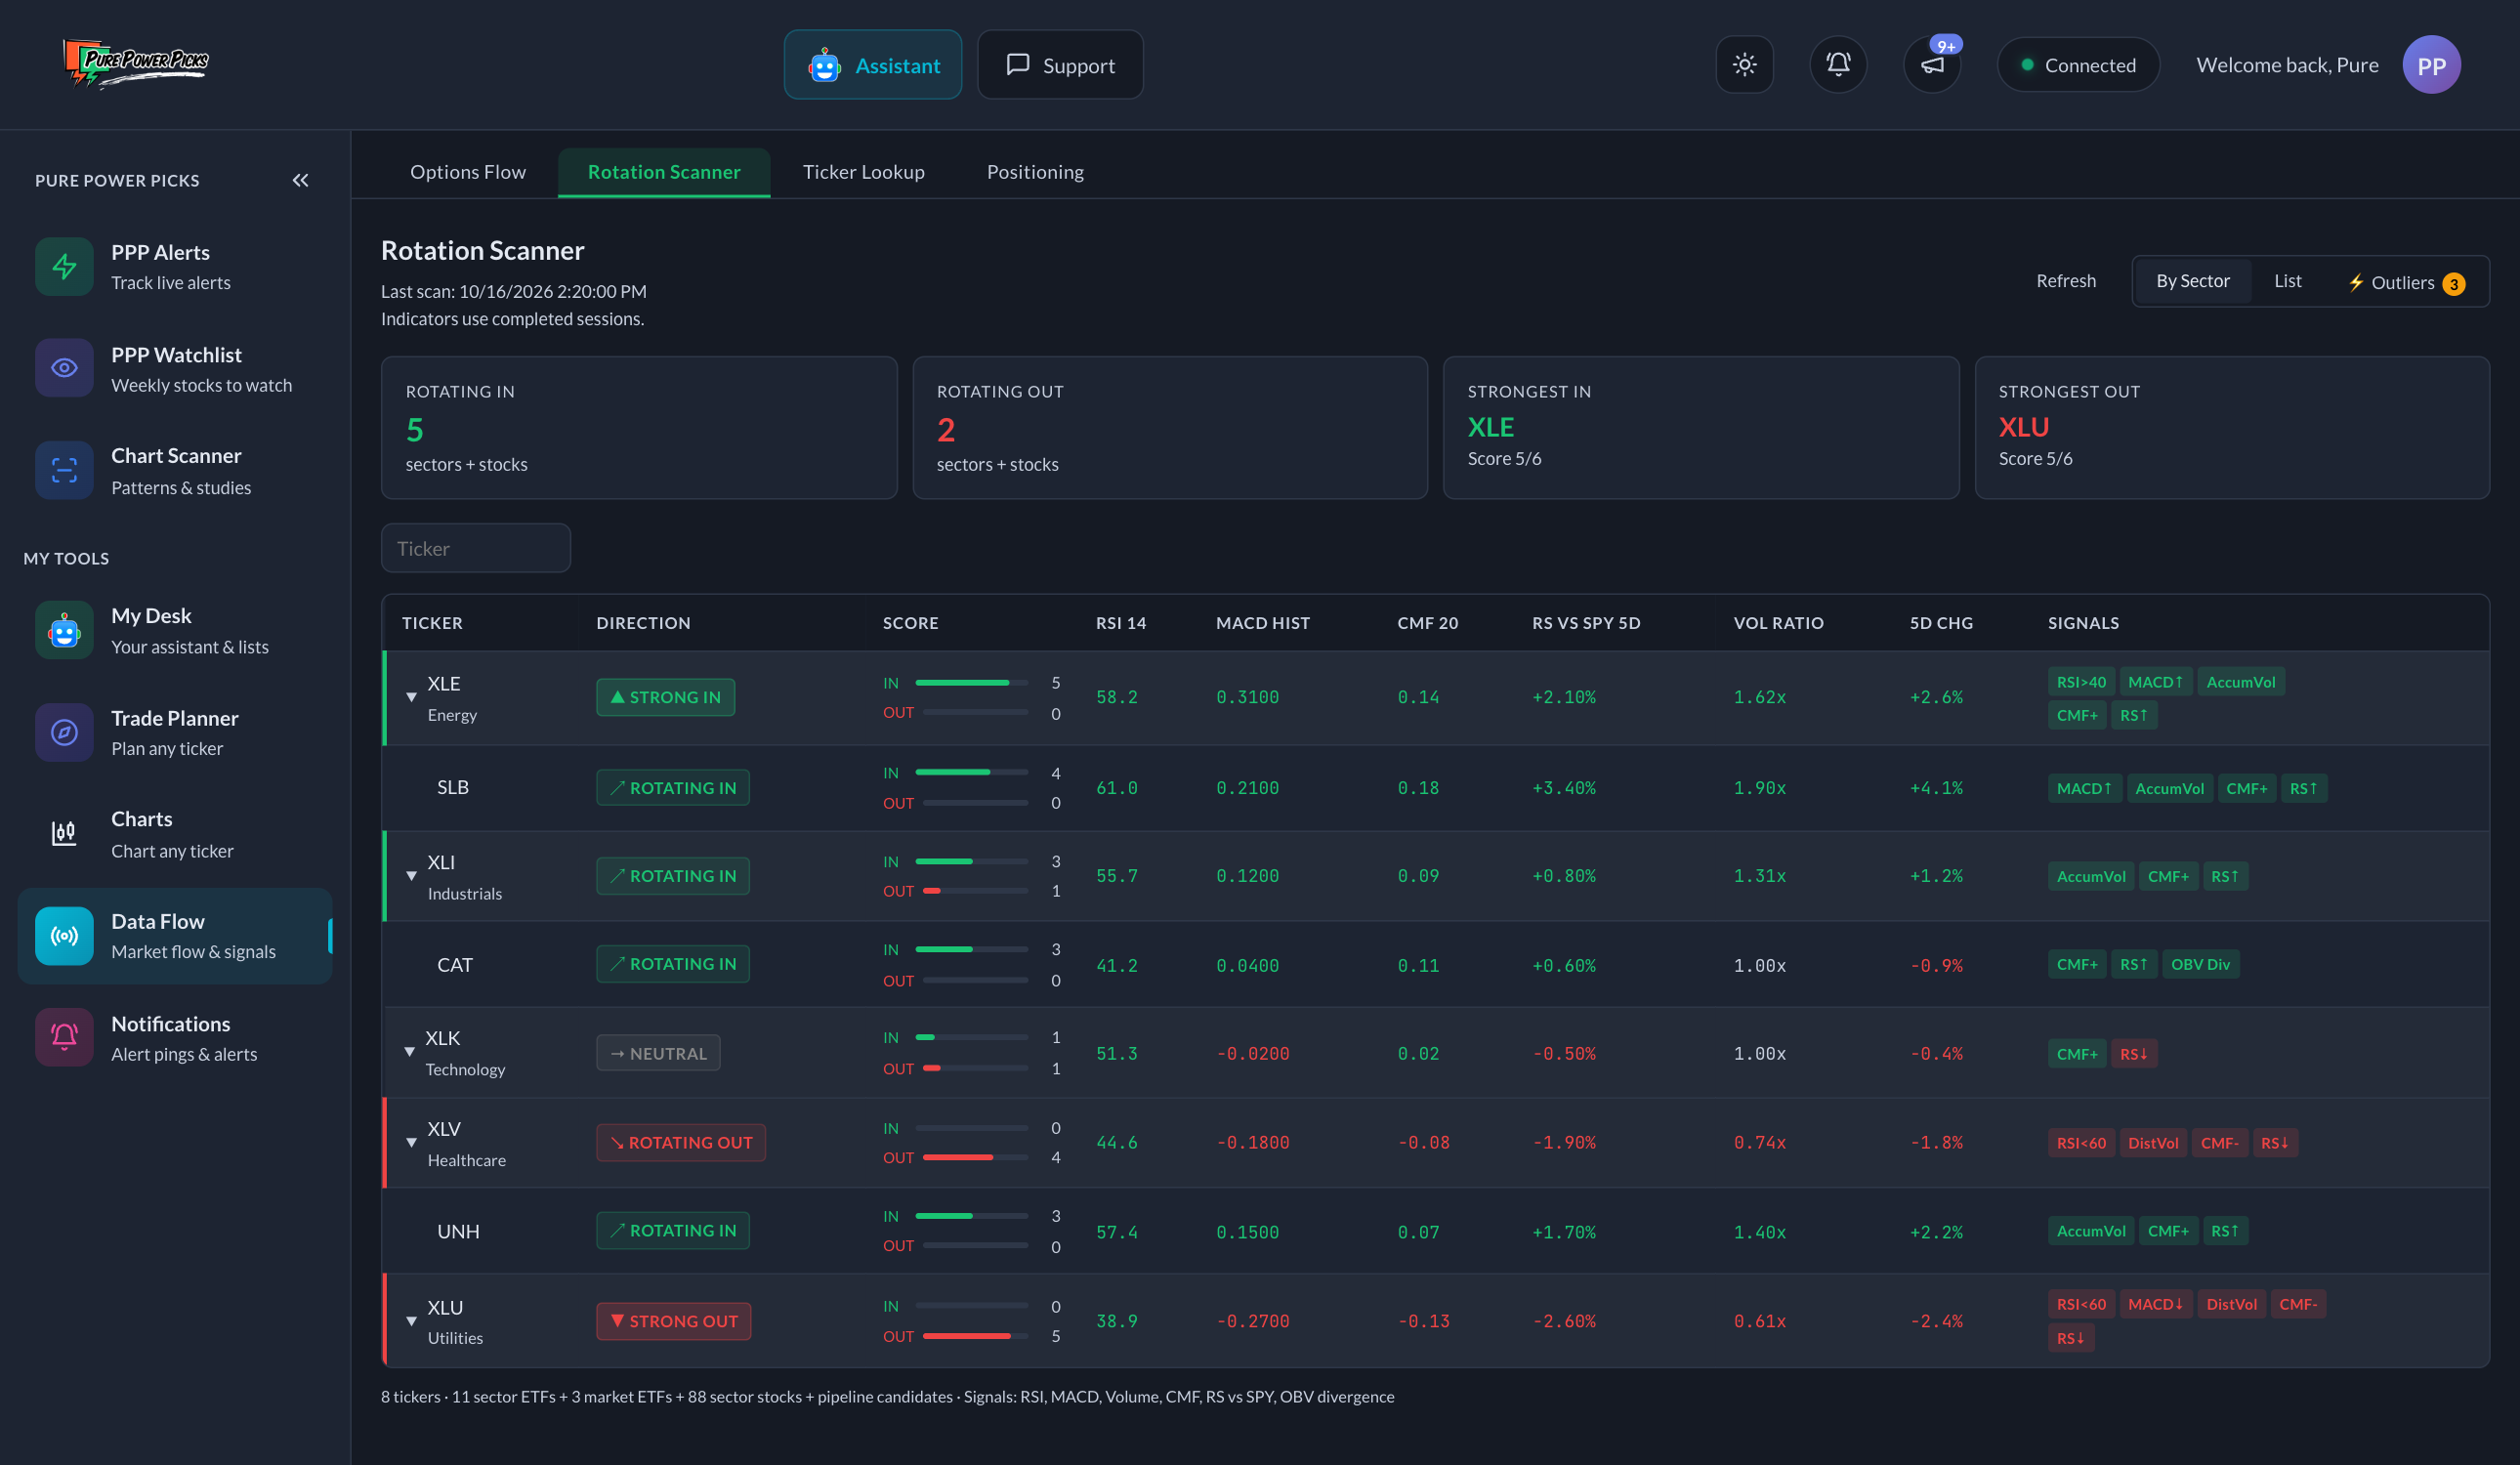The width and height of the screenshot is (2520, 1465).
Task: Open PPP Watchlist eye icon
Action: coord(64,368)
